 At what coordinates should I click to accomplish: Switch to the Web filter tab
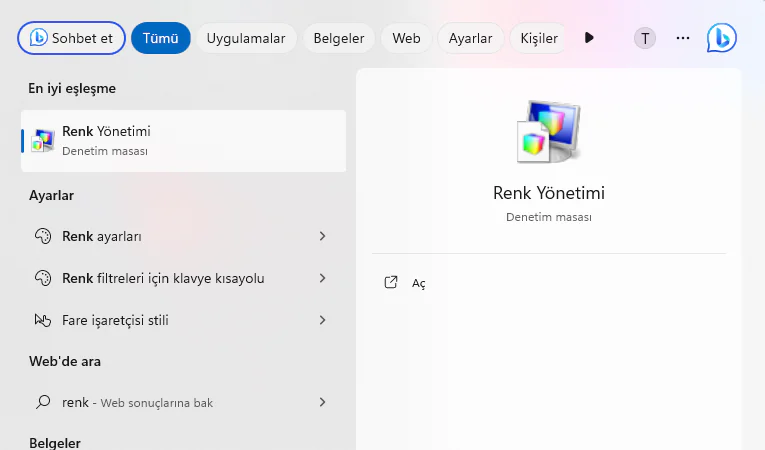pos(406,38)
